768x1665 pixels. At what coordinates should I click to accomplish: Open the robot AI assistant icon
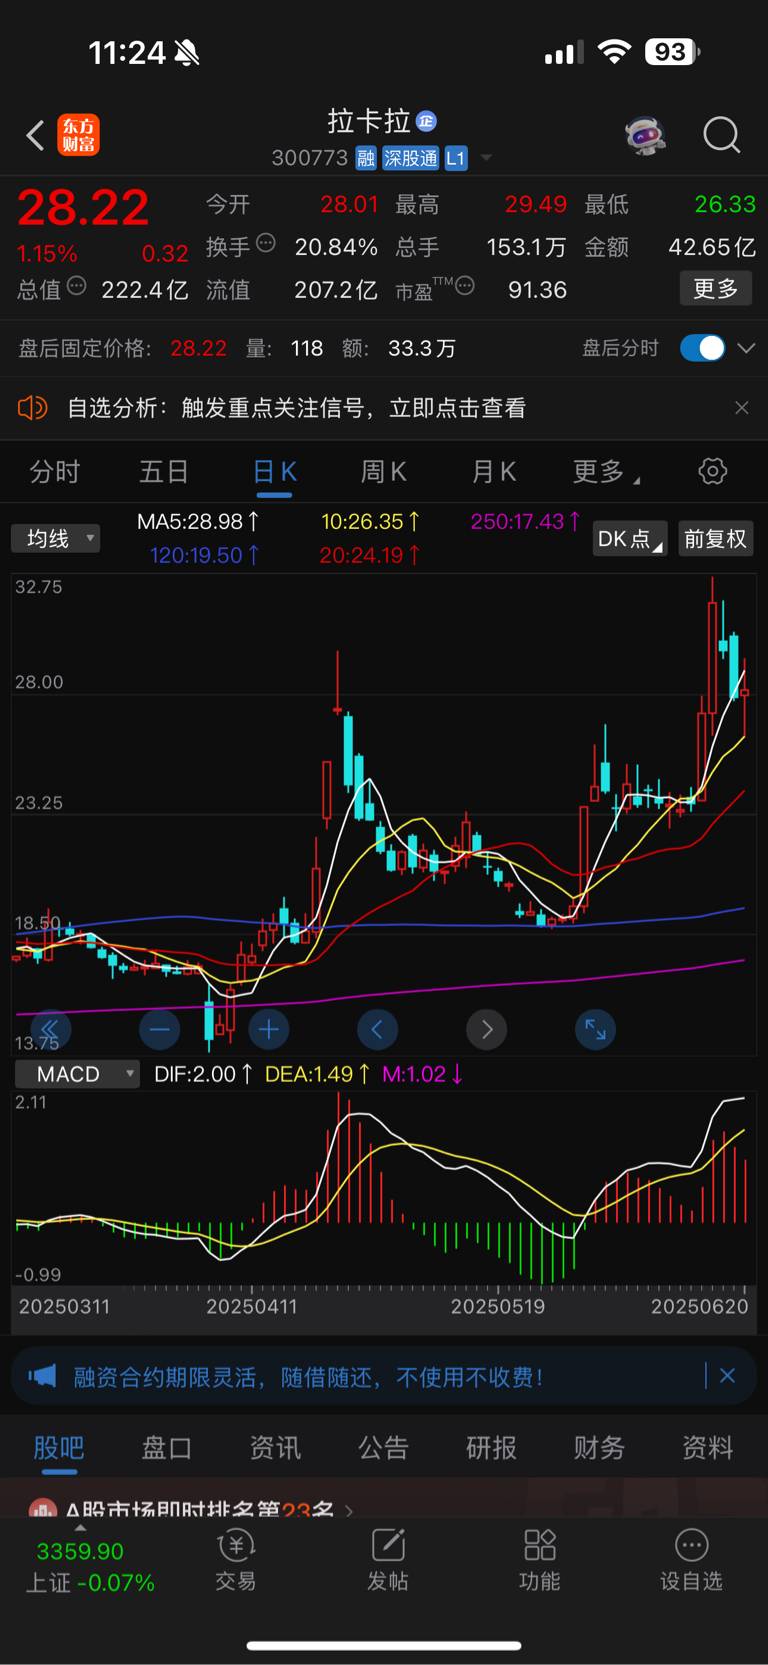pyautogui.click(x=645, y=135)
